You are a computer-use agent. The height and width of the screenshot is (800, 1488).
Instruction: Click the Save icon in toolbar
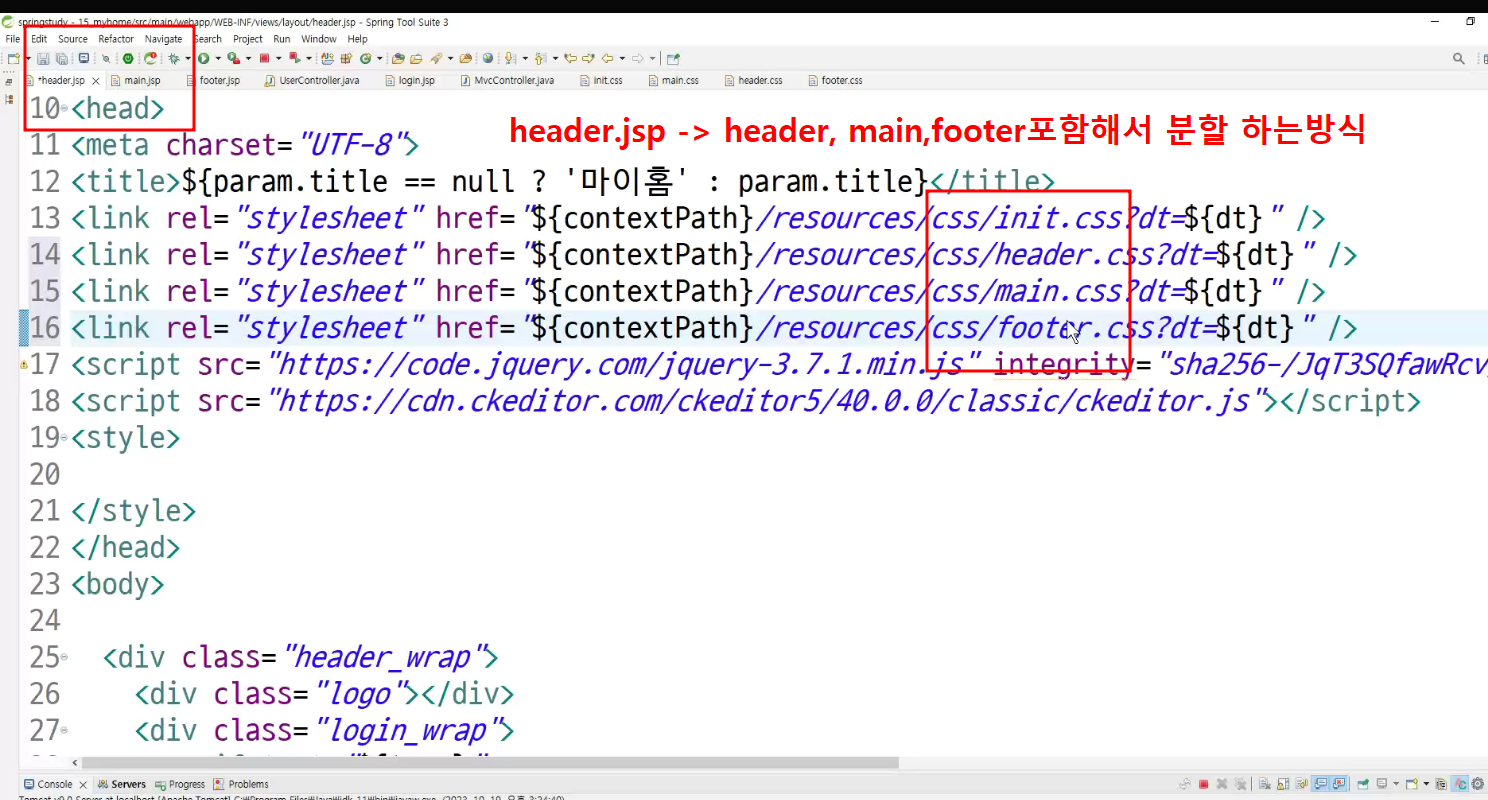point(43,59)
